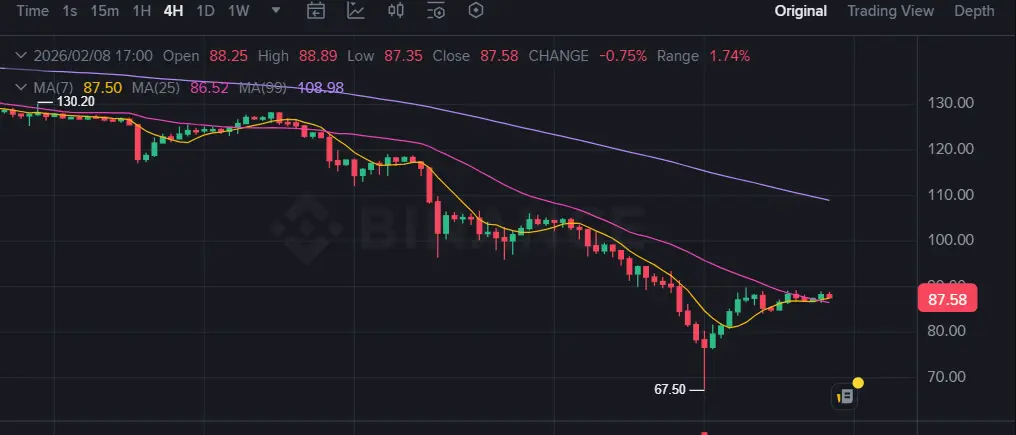This screenshot has width=1016, height=435.
Task: Expand the more-intervals dropdown arrow
Action: click(x=276, y=10)
